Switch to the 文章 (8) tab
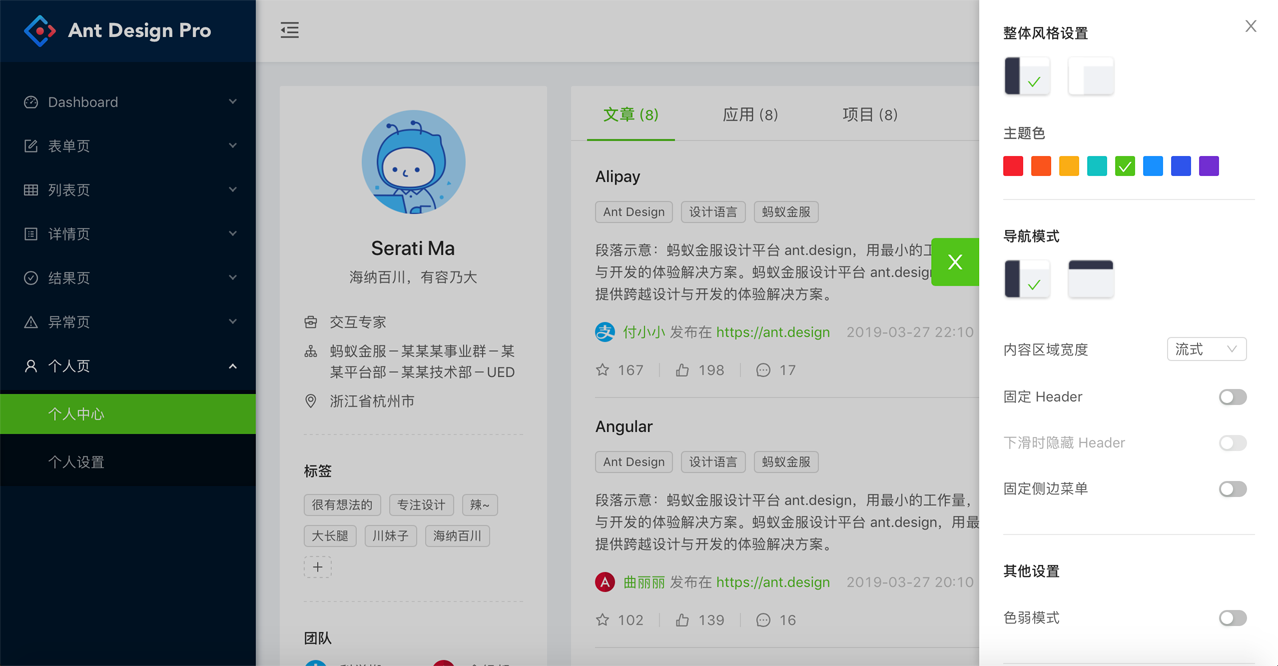1278x666 pixels. pyautogui.click(x=631, y=115)
